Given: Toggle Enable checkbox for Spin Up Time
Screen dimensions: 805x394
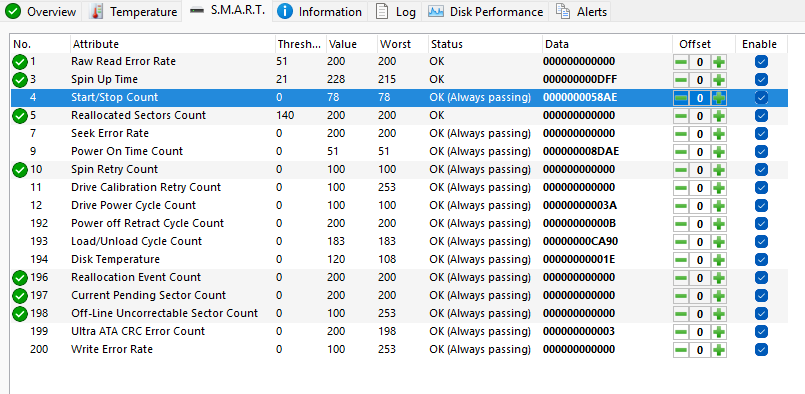Looking at the screenshot, I should (761, 80).
